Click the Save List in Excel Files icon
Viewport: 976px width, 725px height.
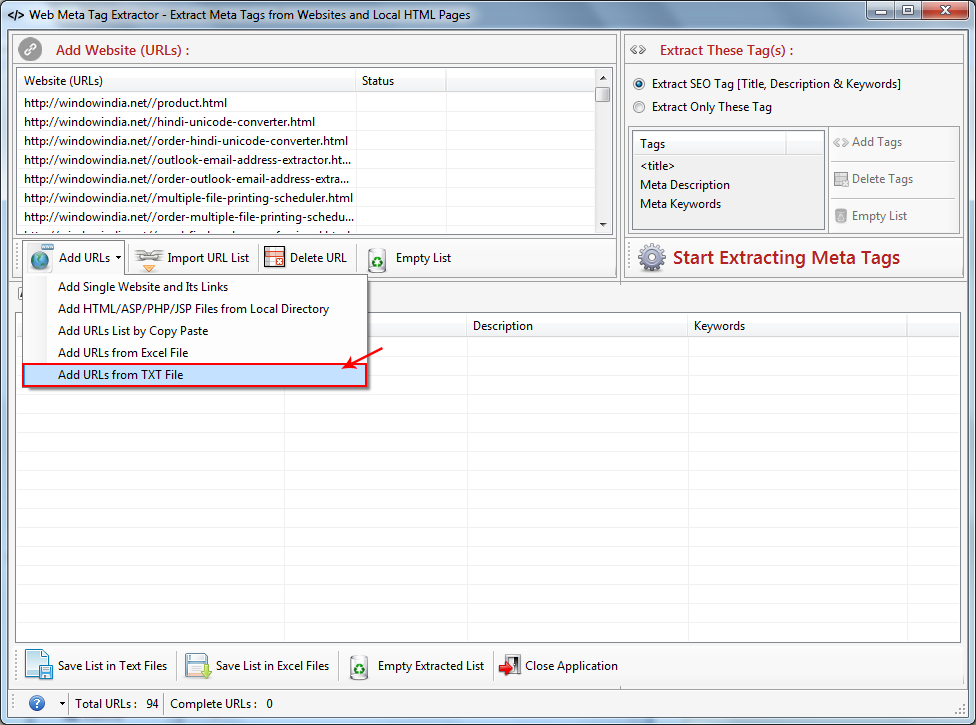[x=199, y=666]
